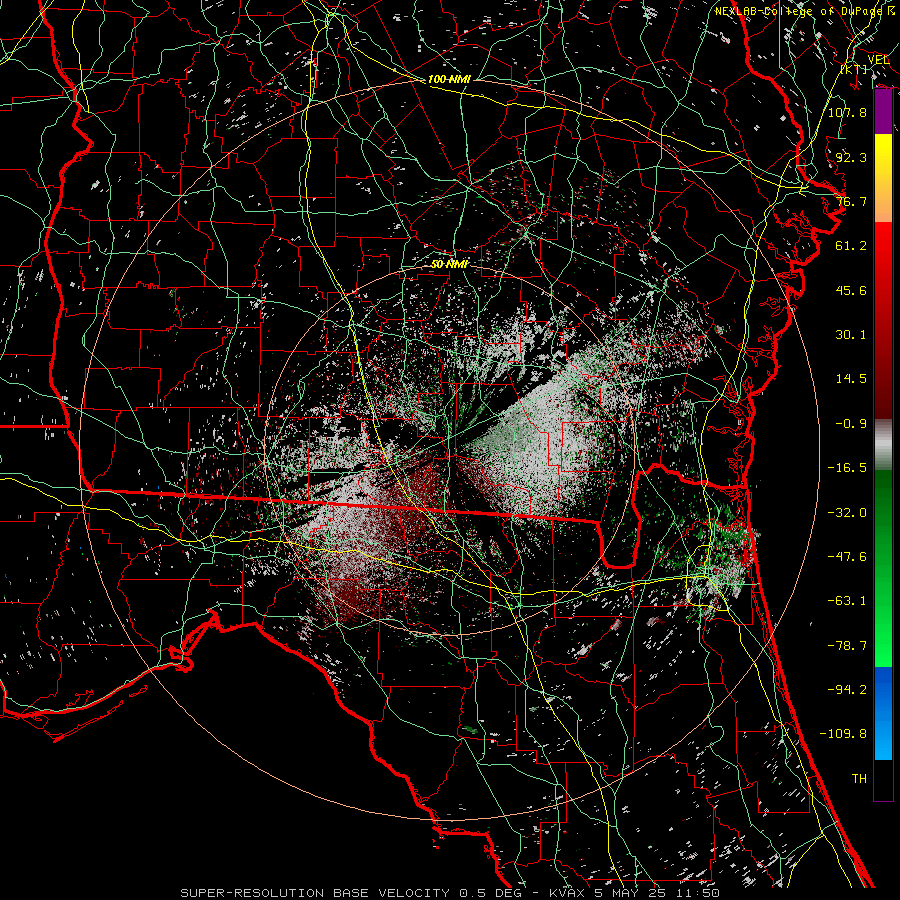Select the 61.2 value on velocity scale
The height and width of the screenshot is (900, 900).
tap(851, 246)
